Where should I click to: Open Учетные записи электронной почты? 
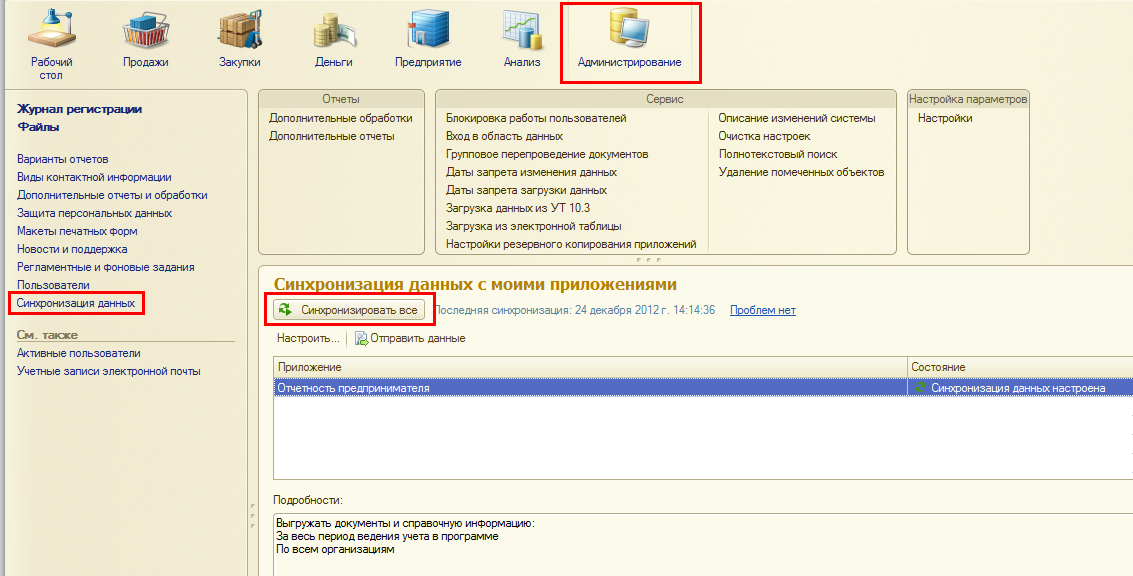[x=109, y=371]
